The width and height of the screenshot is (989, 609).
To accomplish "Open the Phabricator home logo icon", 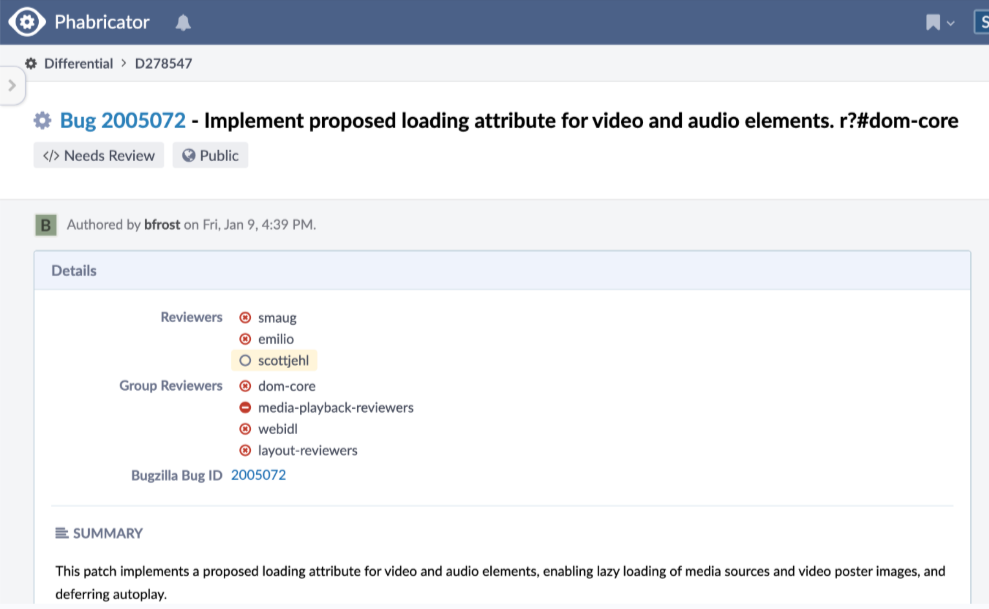I will [x=26, y=22].
